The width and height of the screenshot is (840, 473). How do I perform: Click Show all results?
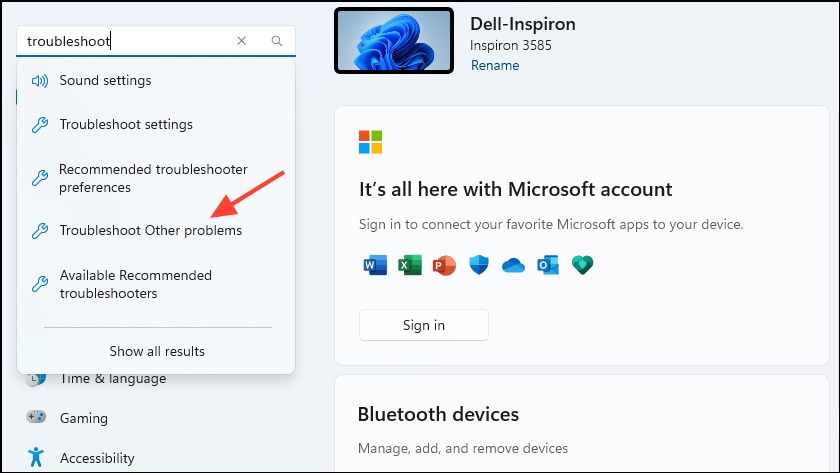pos(157,351)
